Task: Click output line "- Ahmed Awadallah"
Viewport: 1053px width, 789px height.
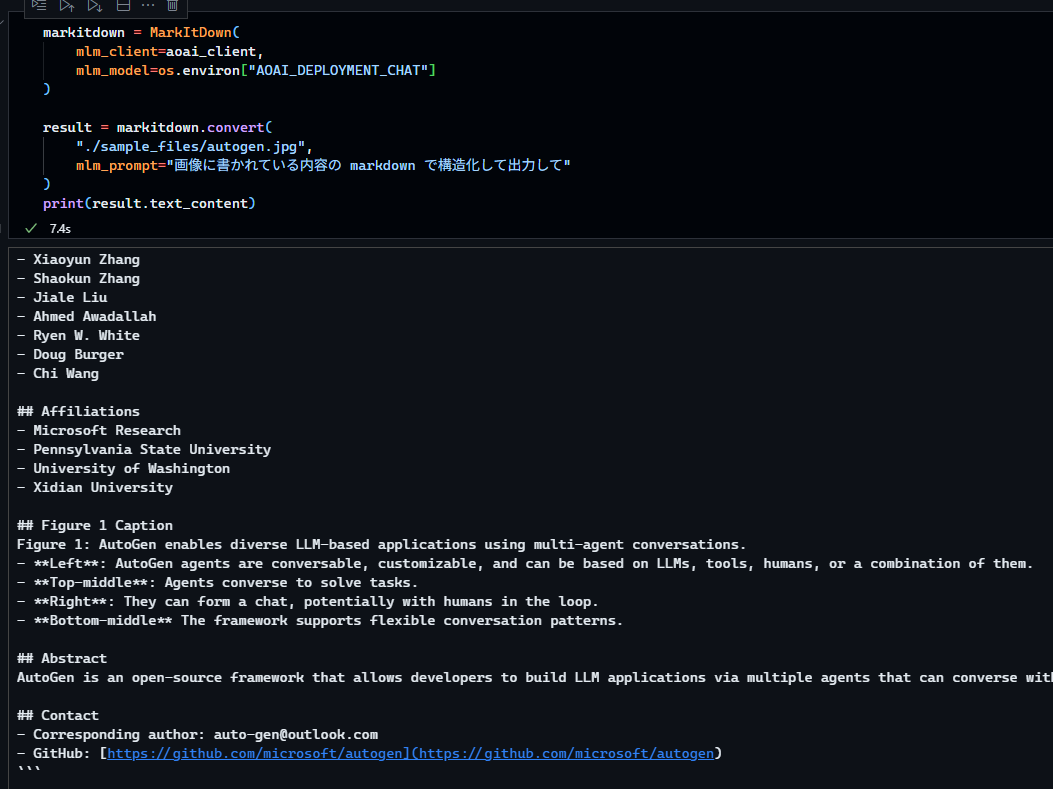Action: 87,316
